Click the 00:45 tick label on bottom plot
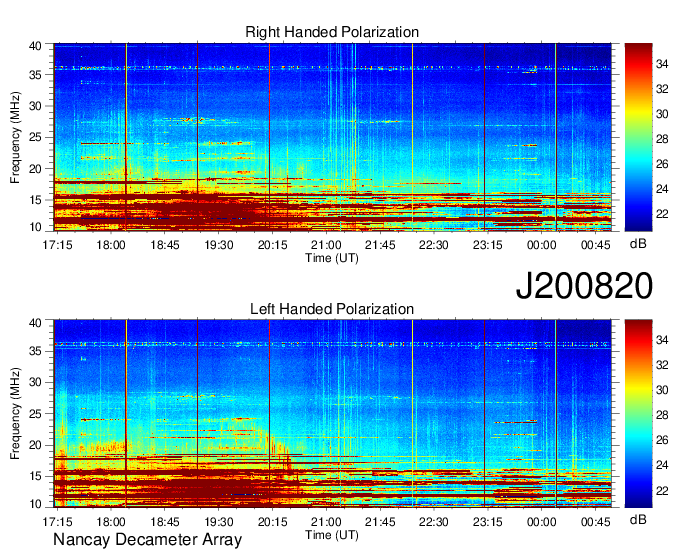 pyautogui.click(x=595, y=522)
